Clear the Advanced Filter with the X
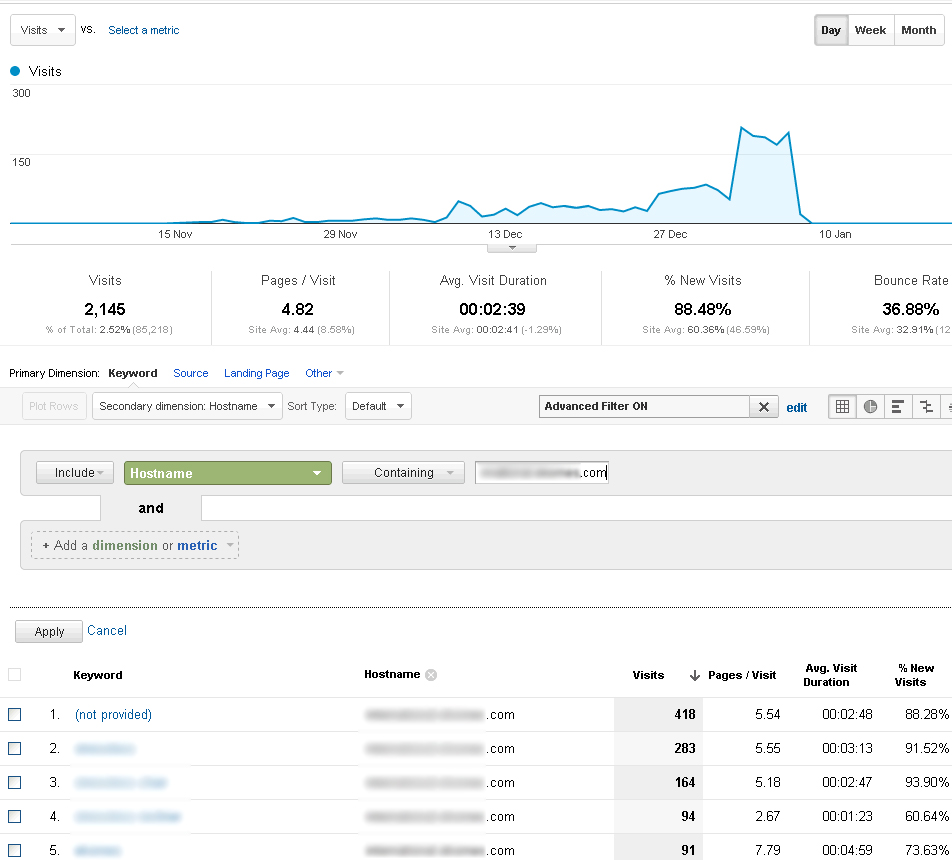The height and width of the screenshot is (860, 952). click(763, 407)
